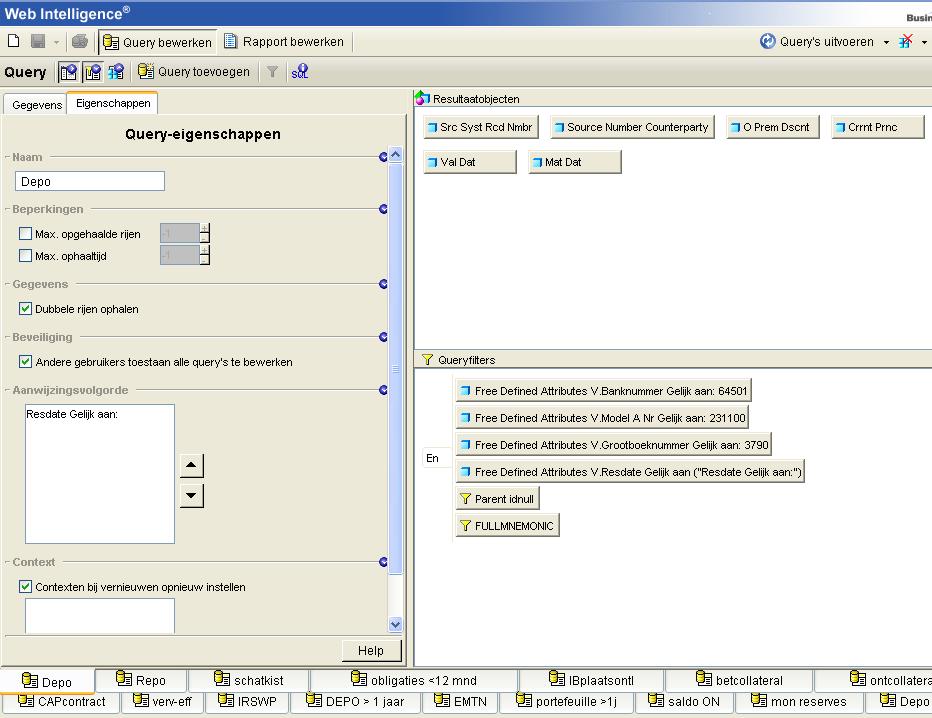932x718 pixels.
Task: Open the Query's uitvoeren dropdown arrow
Action: 886,42
